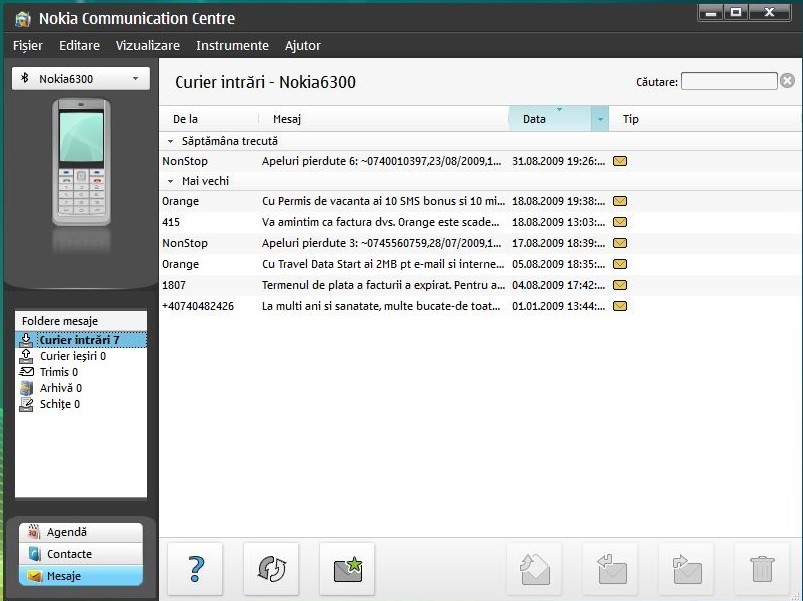Click sender '+40740482426' in the list
Image resolution: width=803 pixels, height=601 pixels.
(198, 306)
